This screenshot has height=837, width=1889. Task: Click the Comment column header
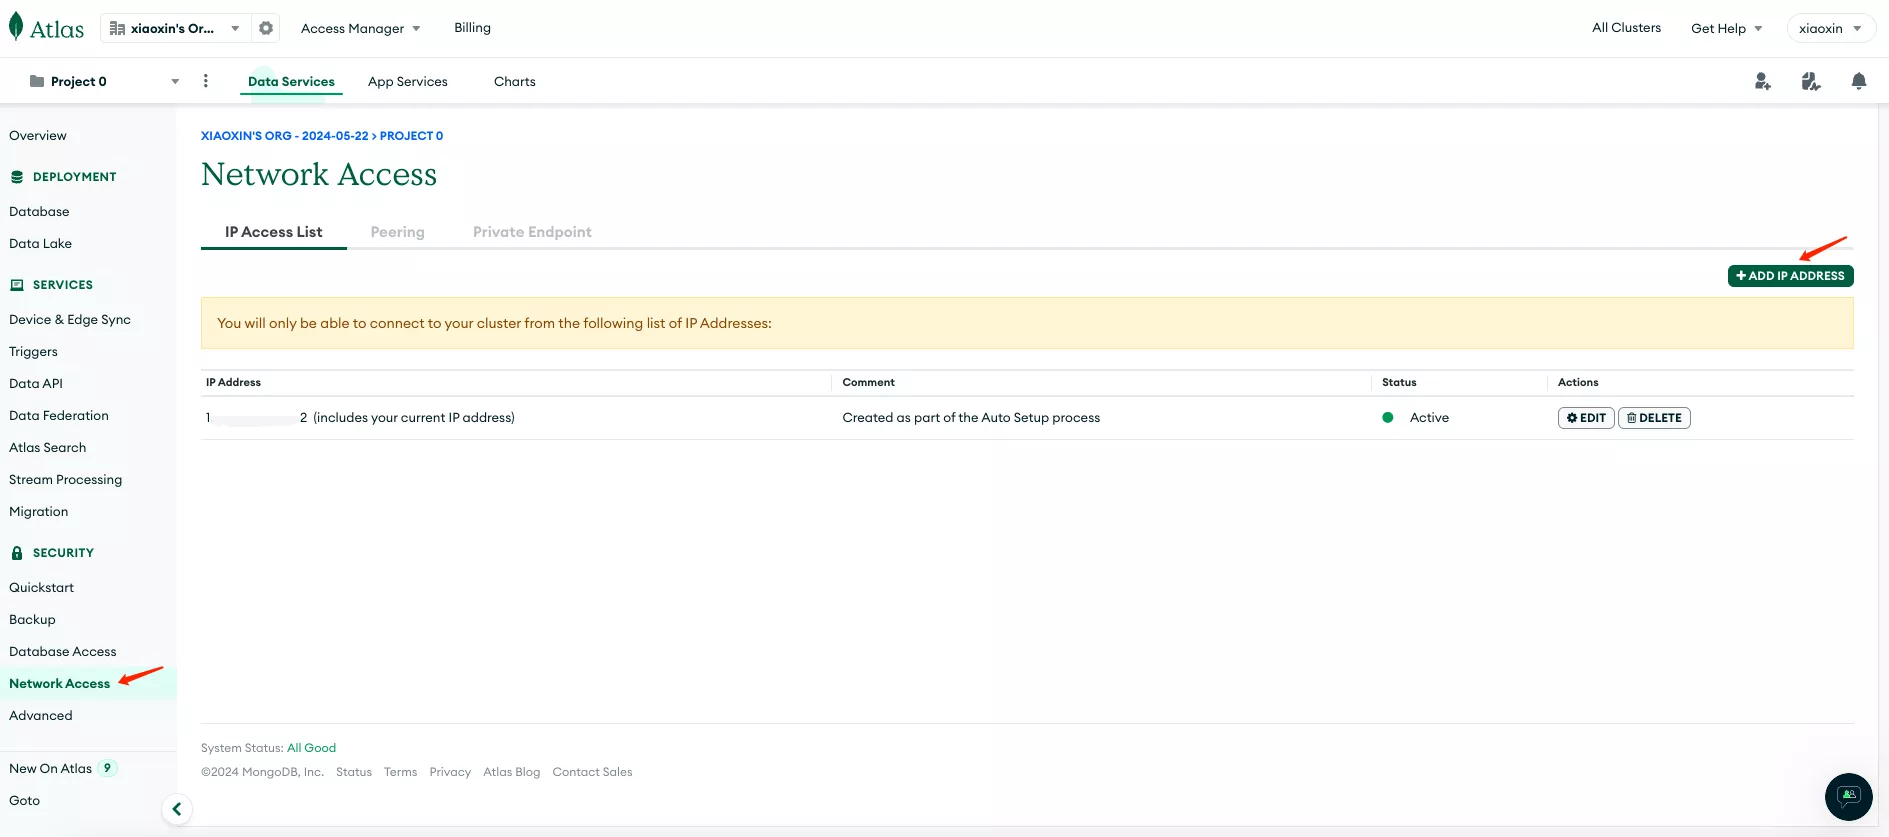coord(869,383)
